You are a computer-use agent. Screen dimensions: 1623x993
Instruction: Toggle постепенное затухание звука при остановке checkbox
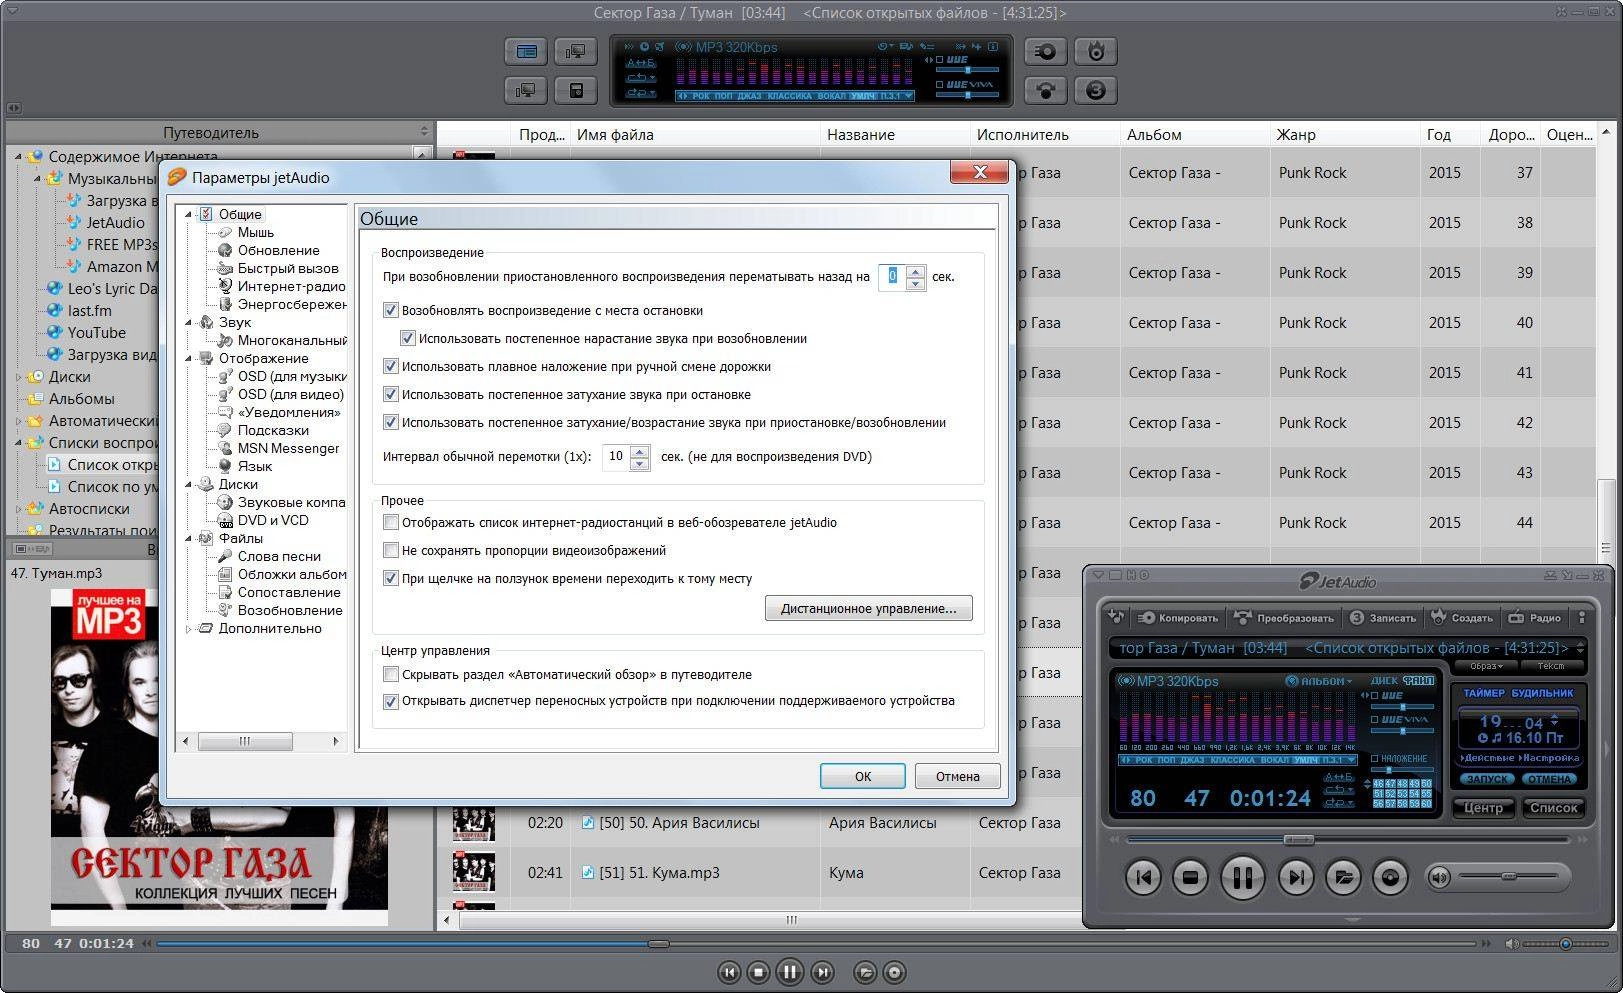(391, 395)
